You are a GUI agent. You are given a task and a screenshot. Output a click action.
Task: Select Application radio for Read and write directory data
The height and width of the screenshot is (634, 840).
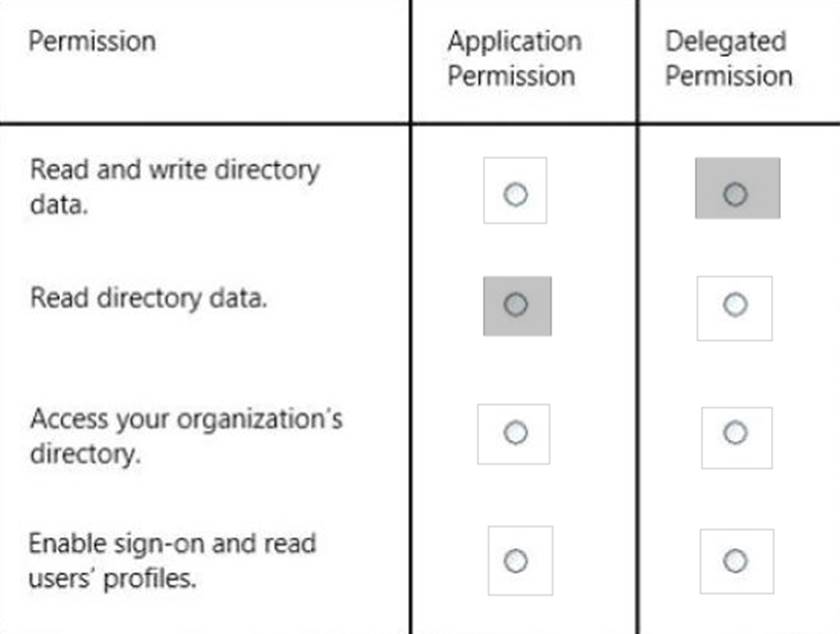coord(515,194)
